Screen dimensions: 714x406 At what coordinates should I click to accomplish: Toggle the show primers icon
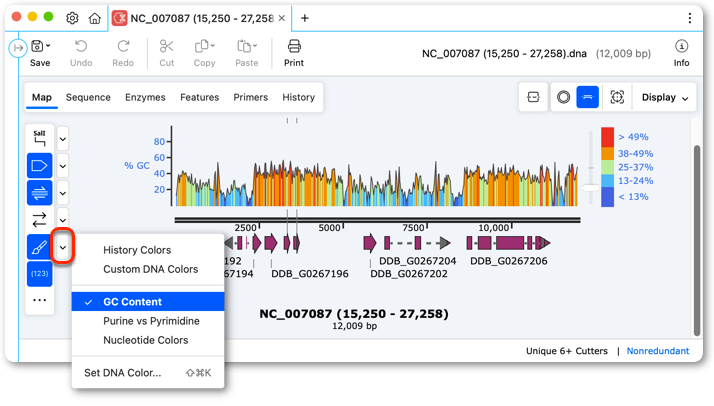point(40,193)
